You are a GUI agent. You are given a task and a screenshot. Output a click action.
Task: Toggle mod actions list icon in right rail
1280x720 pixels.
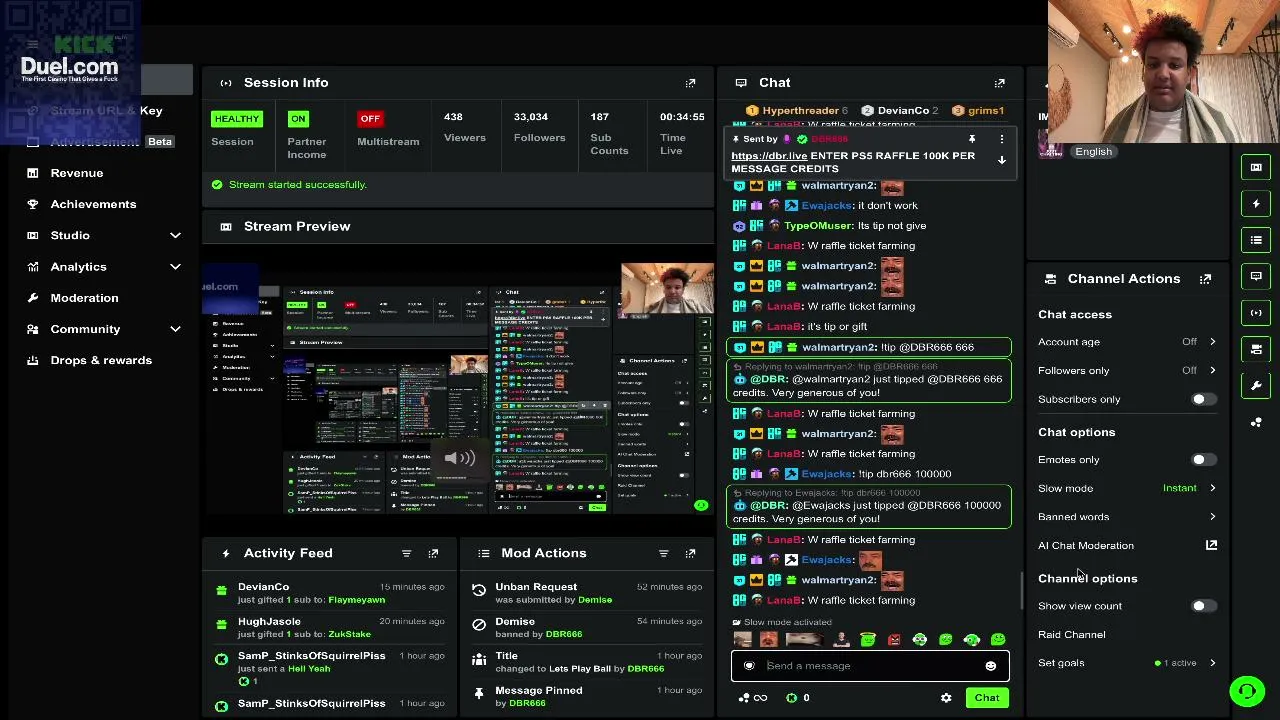click(1256, 240)
